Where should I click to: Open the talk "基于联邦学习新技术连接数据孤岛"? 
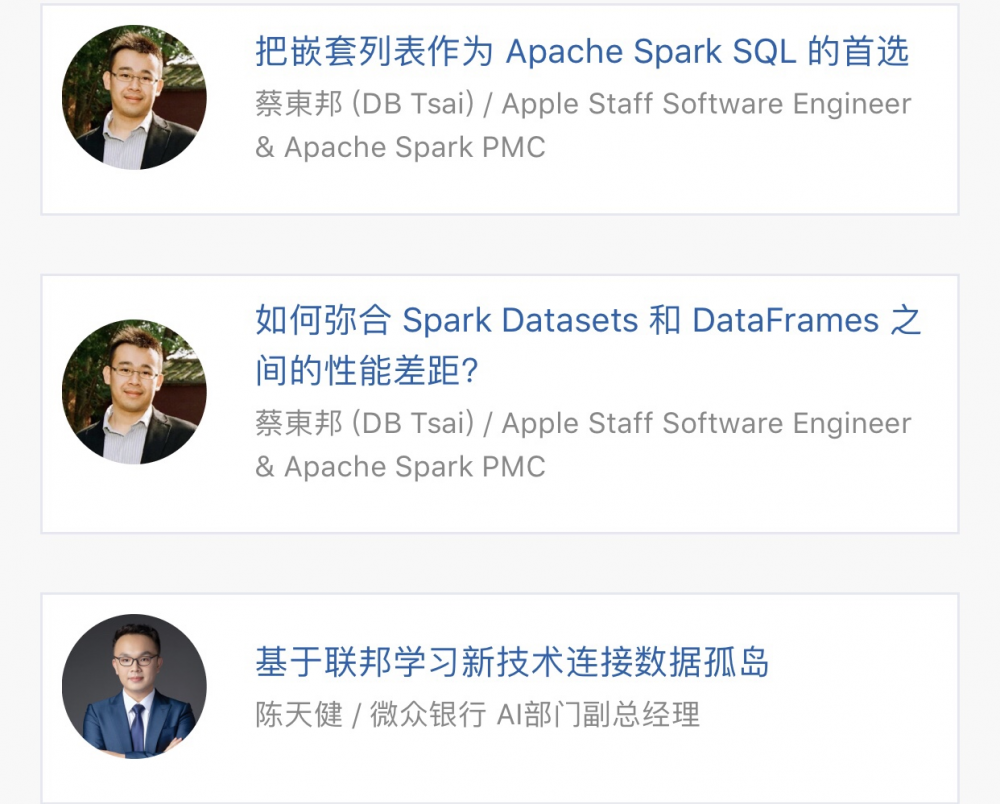click(x=512, y=662)
